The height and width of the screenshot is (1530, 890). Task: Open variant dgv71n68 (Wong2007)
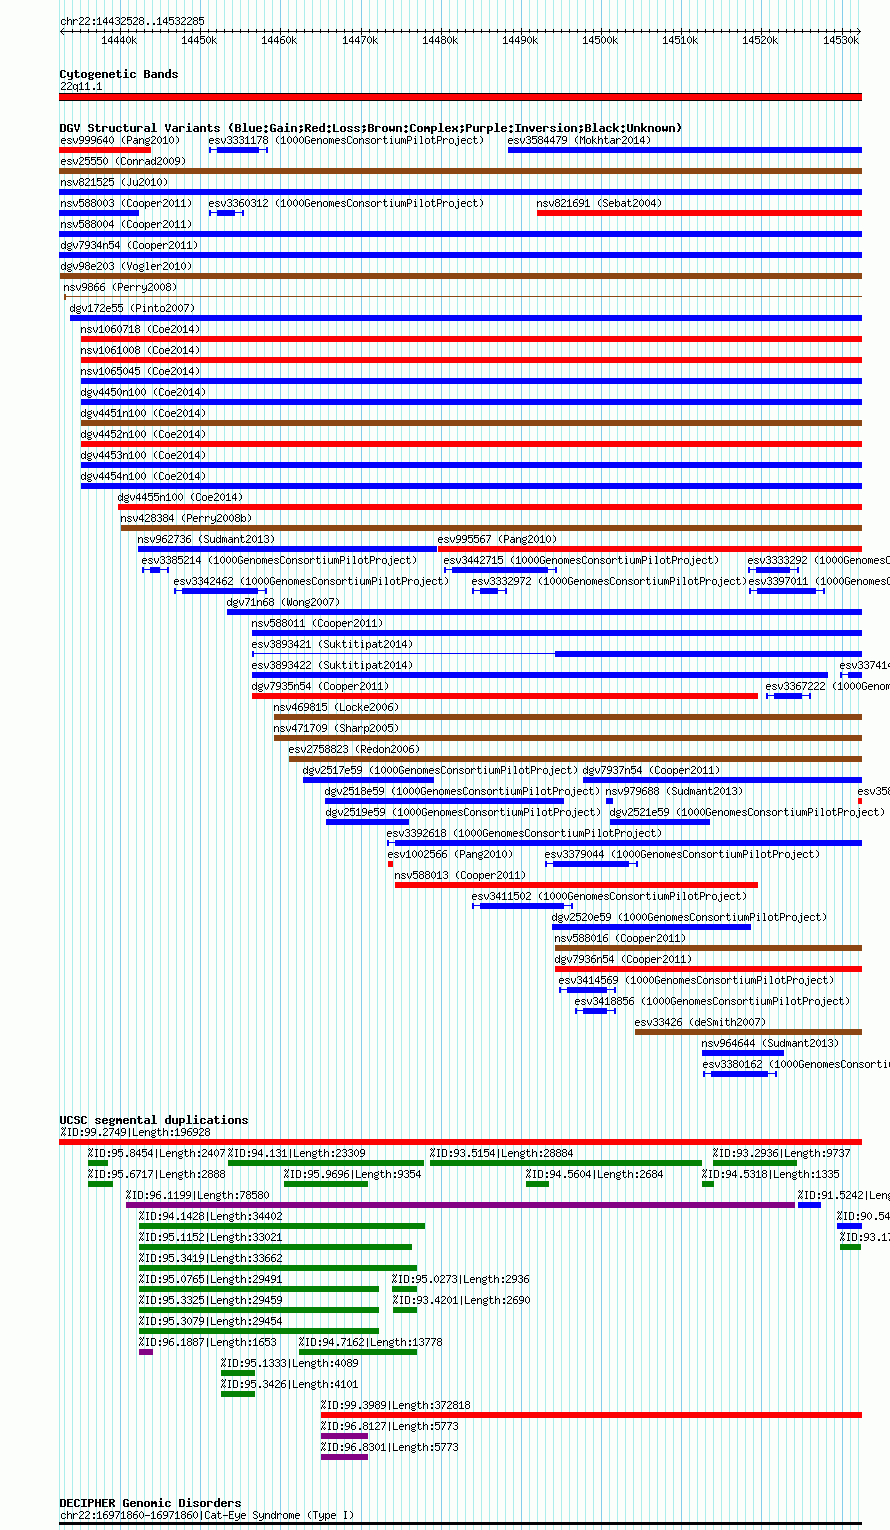(x=544, y=612)
